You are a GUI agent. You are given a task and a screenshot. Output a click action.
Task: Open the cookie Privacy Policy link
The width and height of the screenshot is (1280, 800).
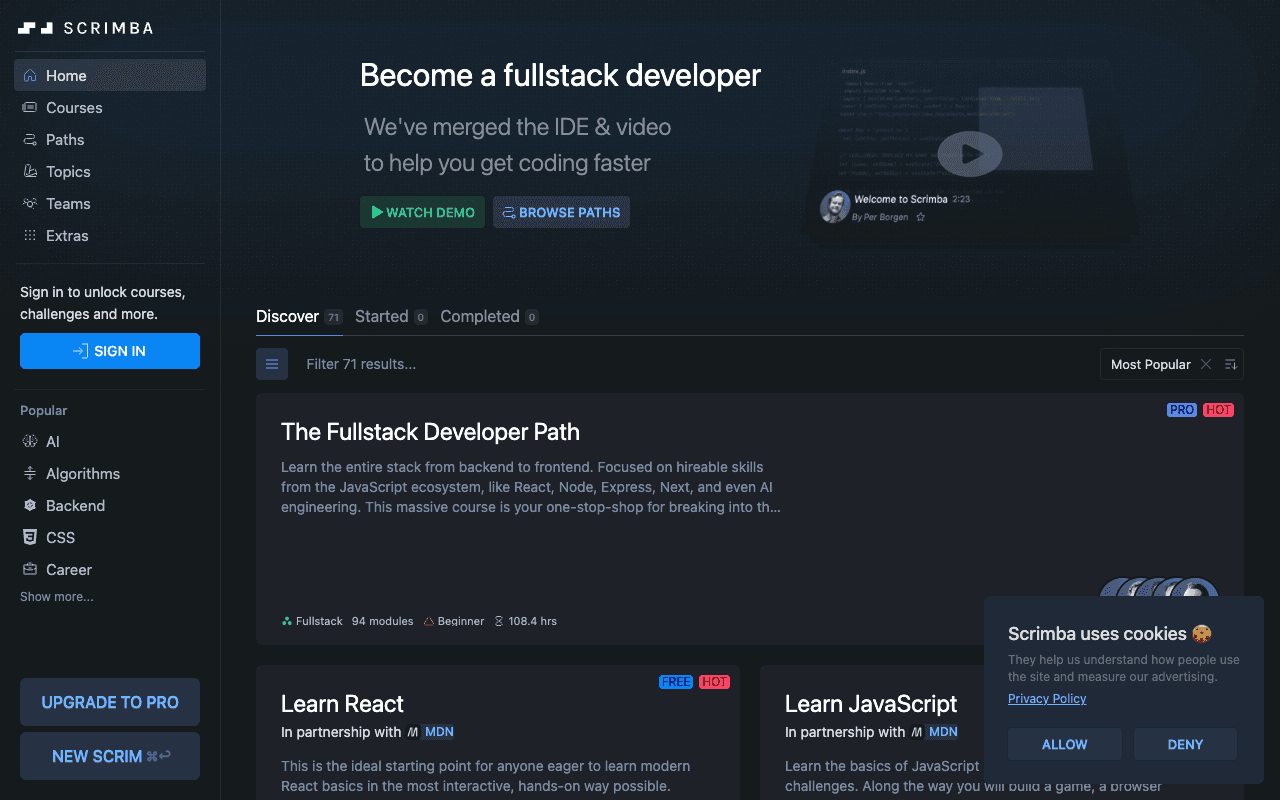1047,699
